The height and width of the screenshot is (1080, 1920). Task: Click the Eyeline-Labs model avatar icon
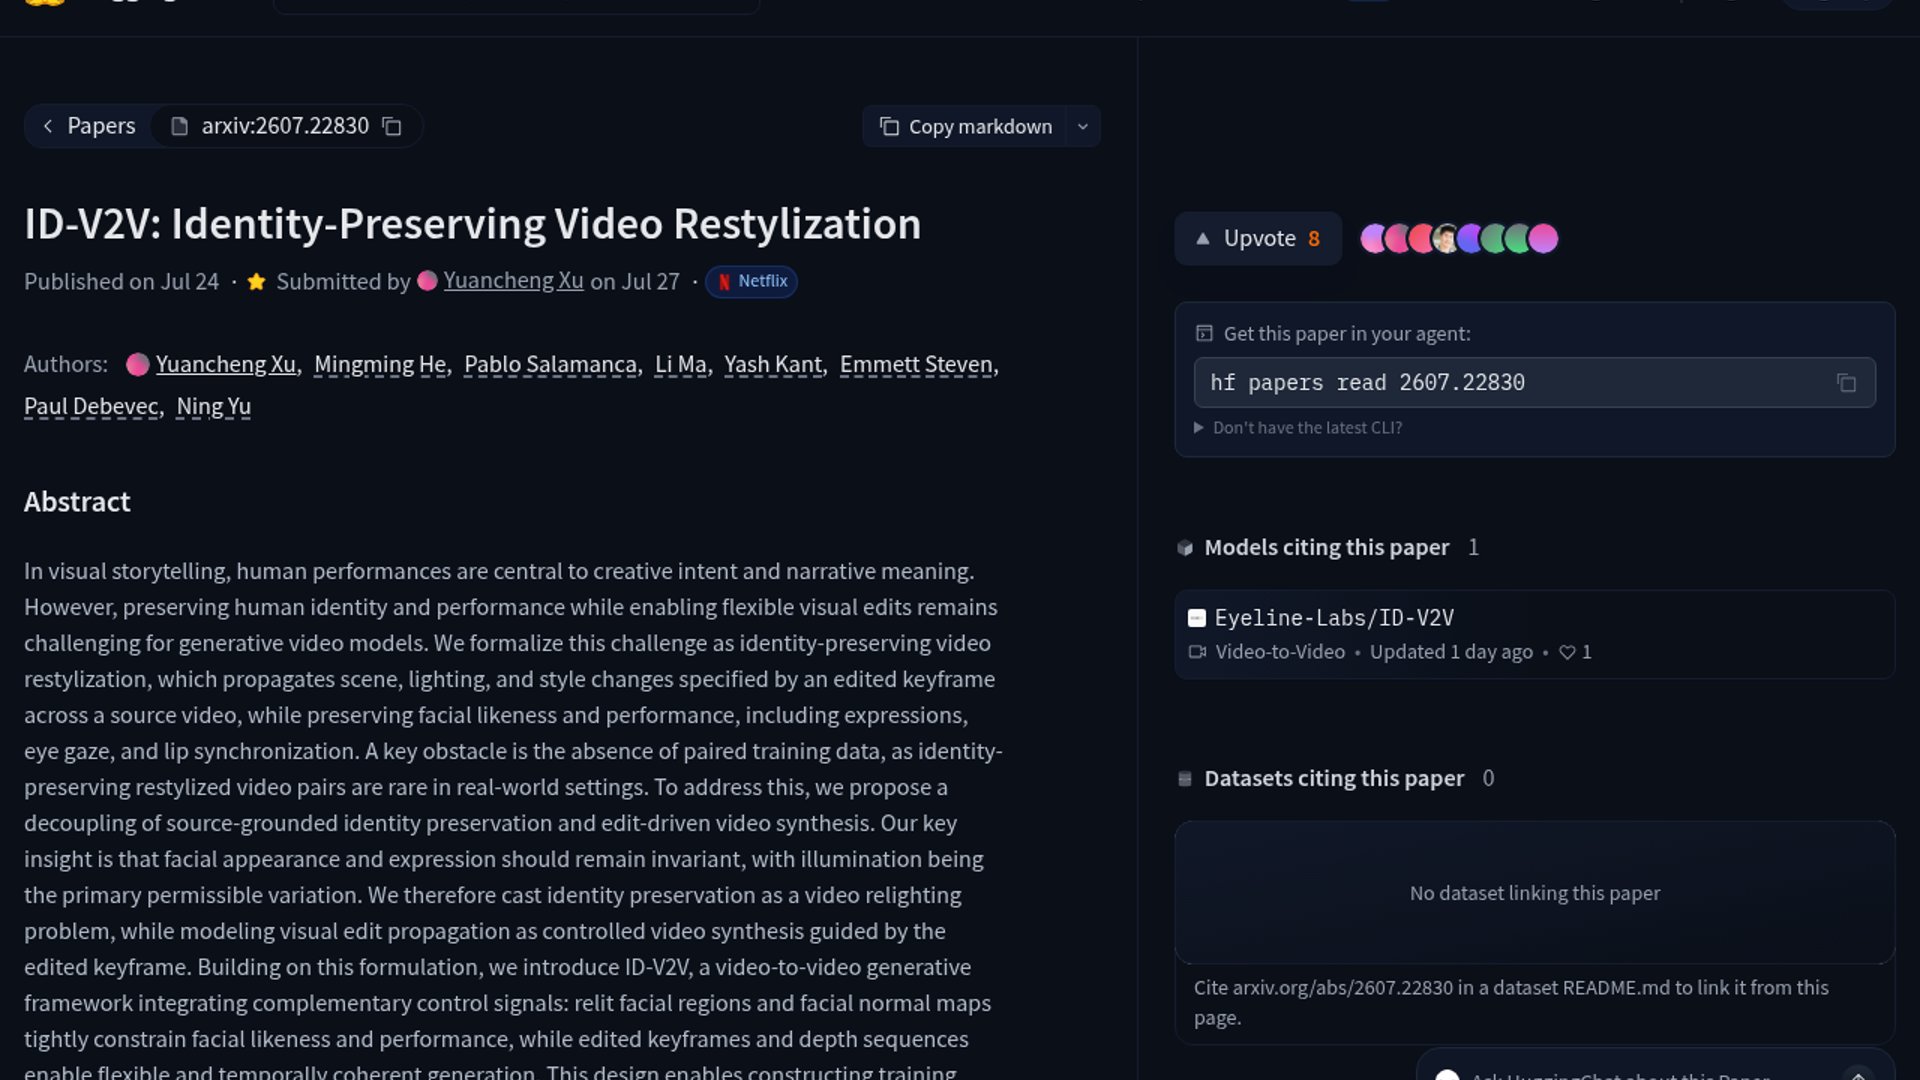(x=1196, y=618)
